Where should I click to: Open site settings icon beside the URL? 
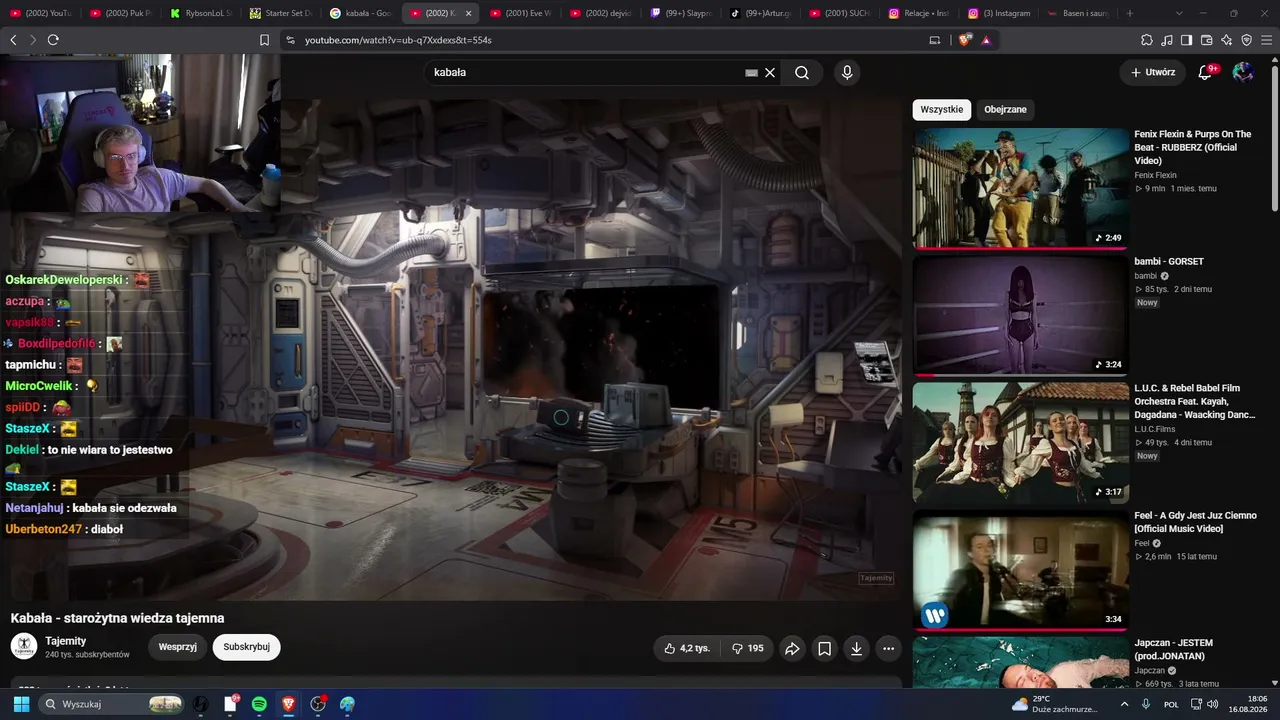(290, 40)
